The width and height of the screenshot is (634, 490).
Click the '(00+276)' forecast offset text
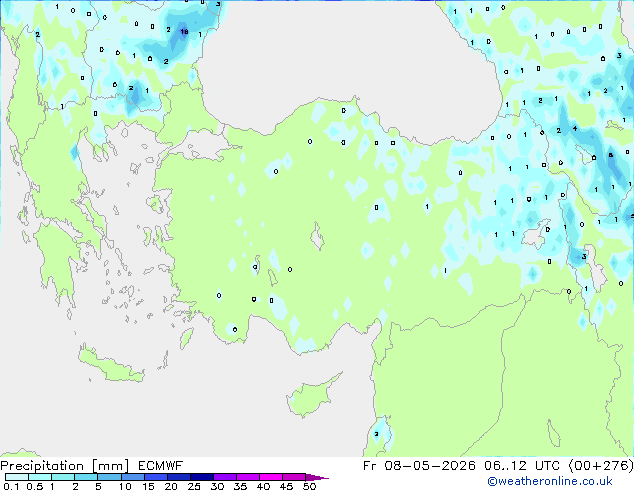(x=601, y=466)
